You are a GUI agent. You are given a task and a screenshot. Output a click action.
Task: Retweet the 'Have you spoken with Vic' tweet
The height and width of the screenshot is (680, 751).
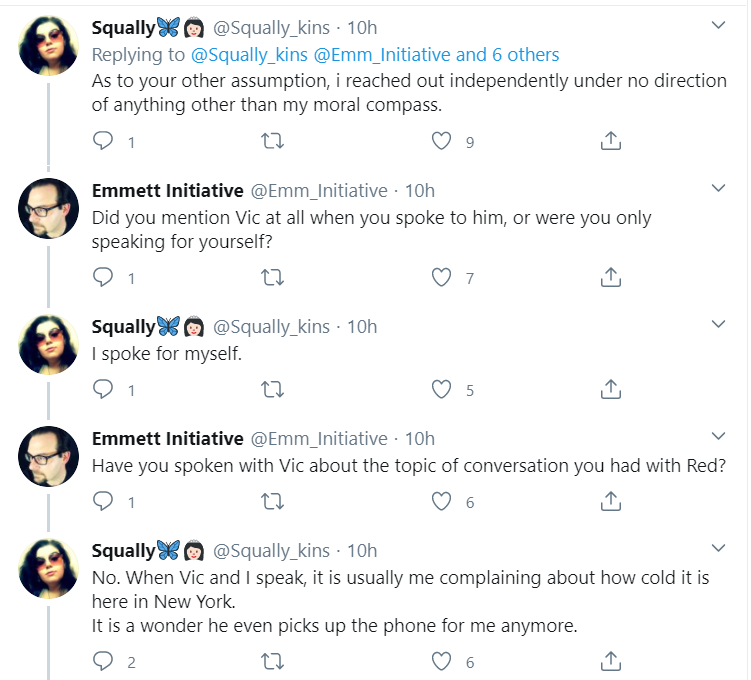(x=272, y=501)
